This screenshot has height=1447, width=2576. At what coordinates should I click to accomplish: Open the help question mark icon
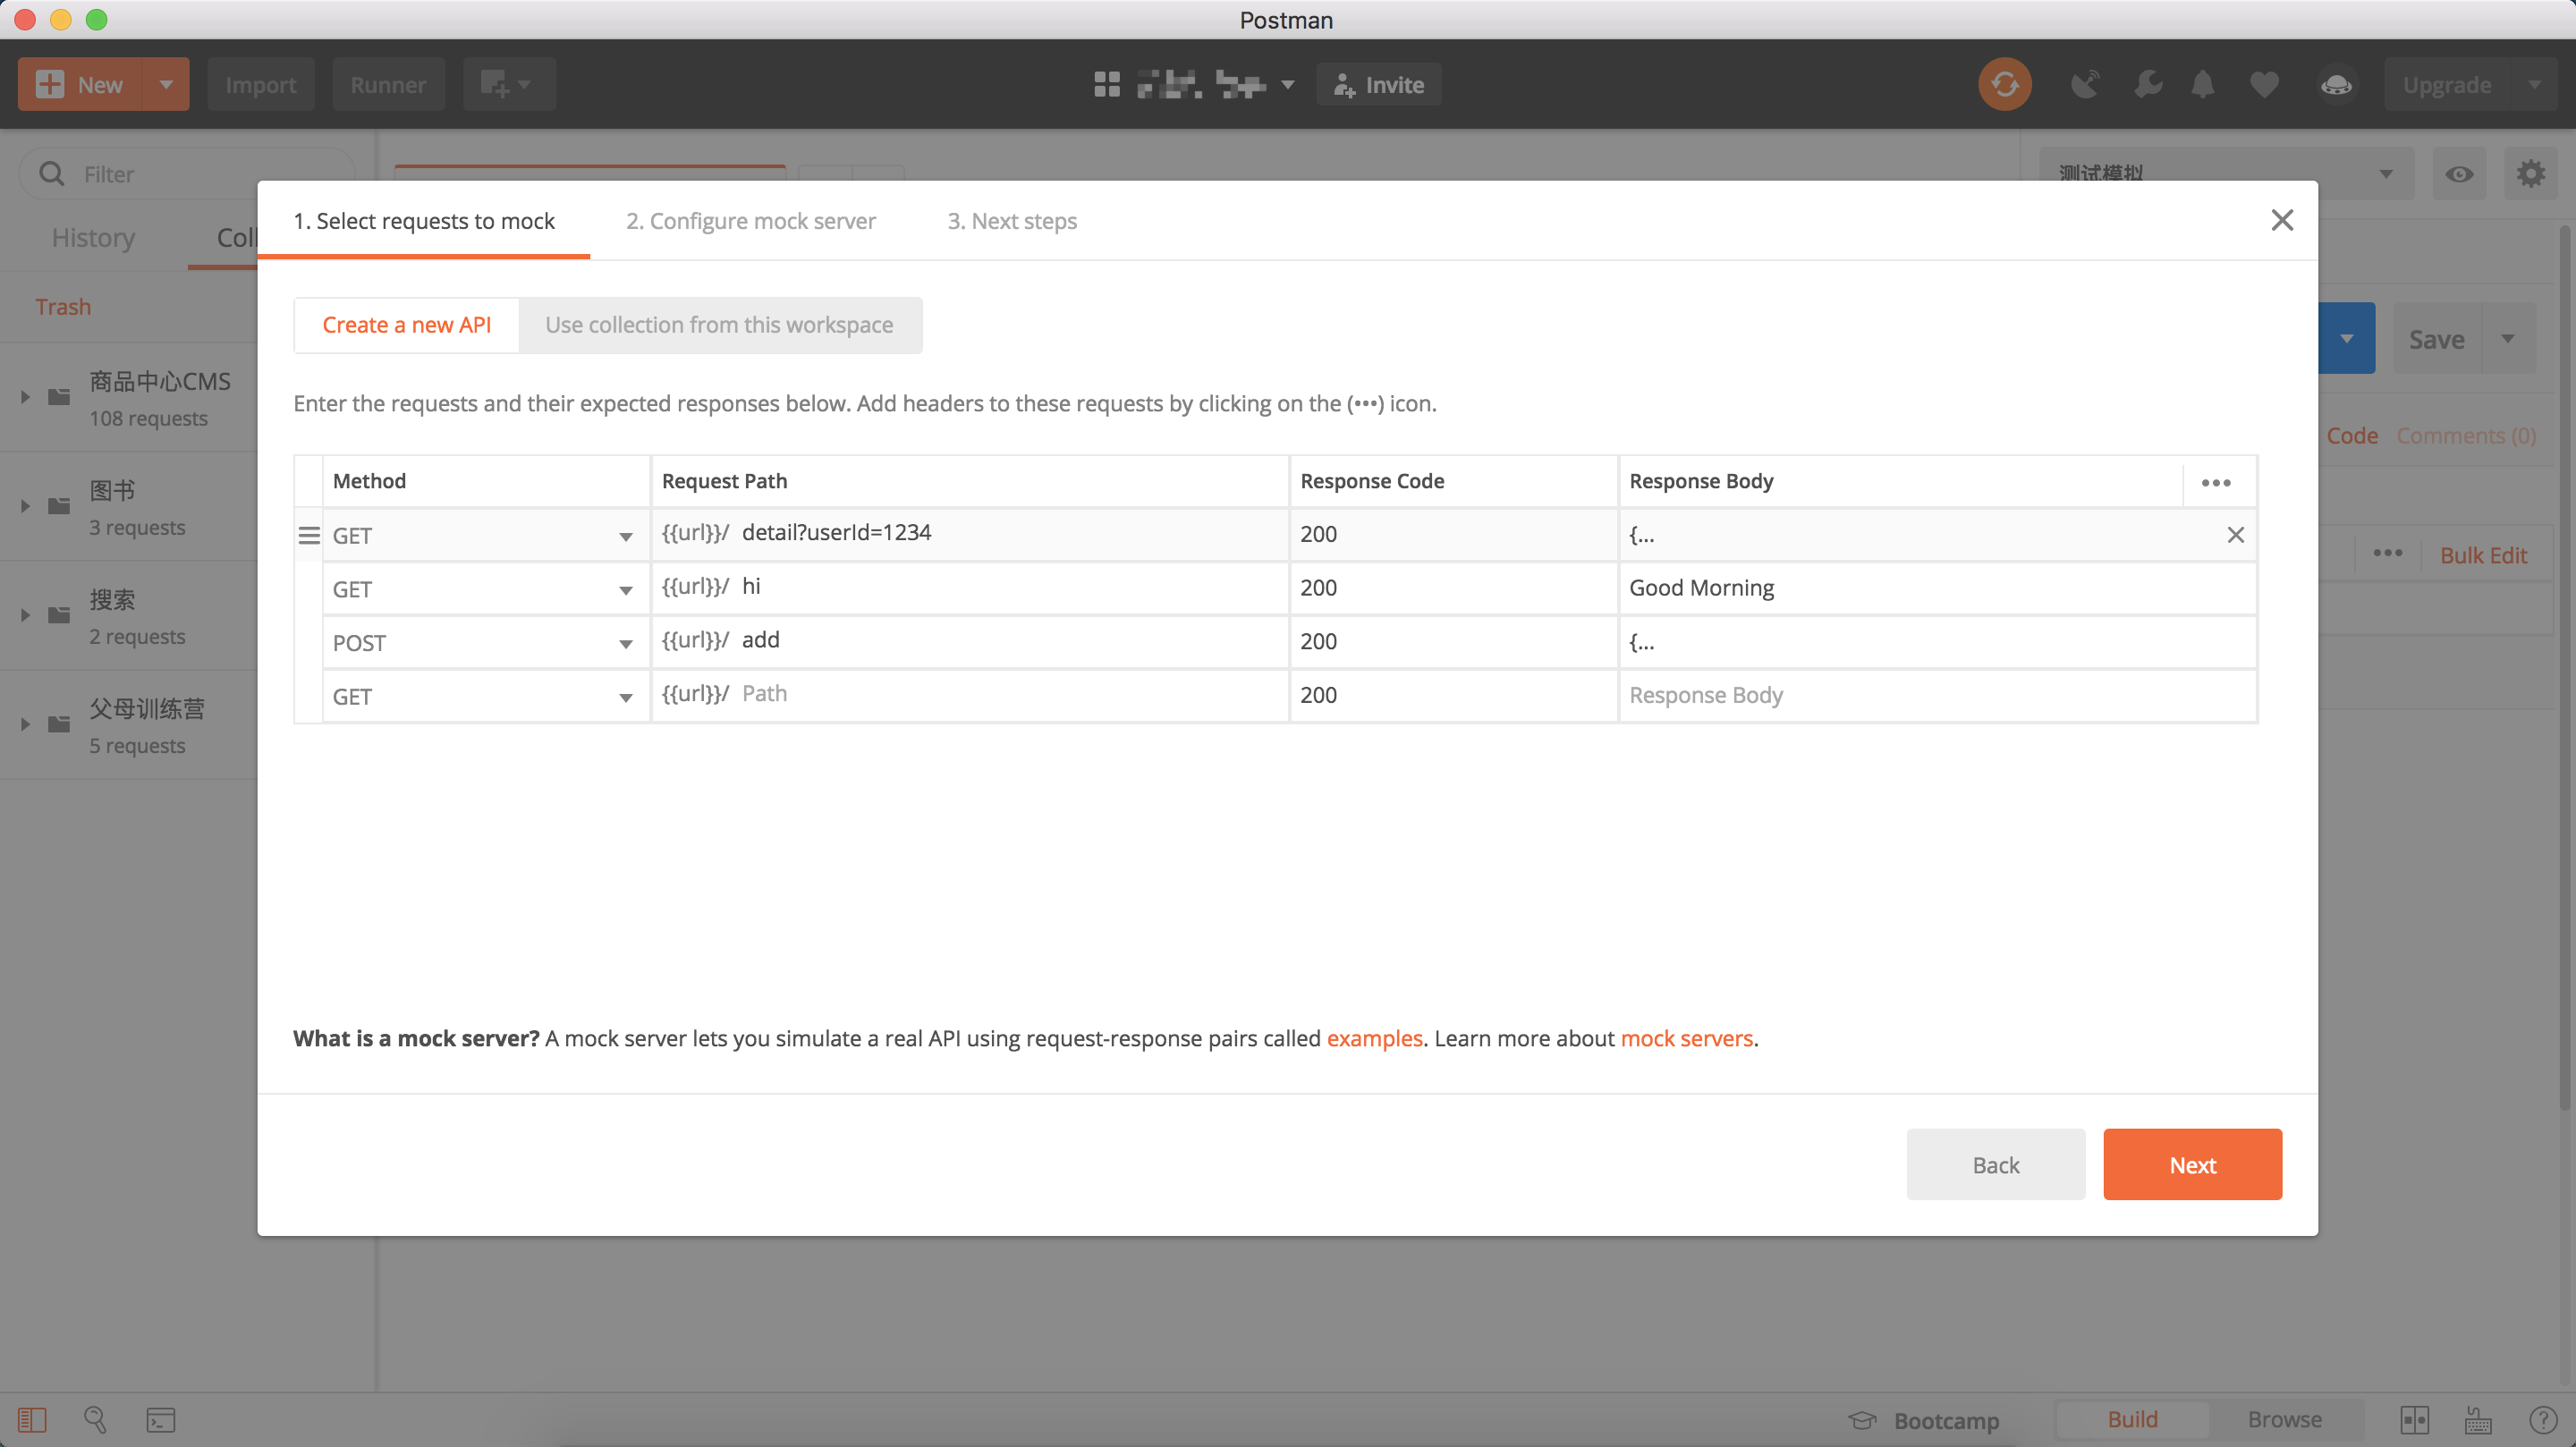pos(2542,1420)
